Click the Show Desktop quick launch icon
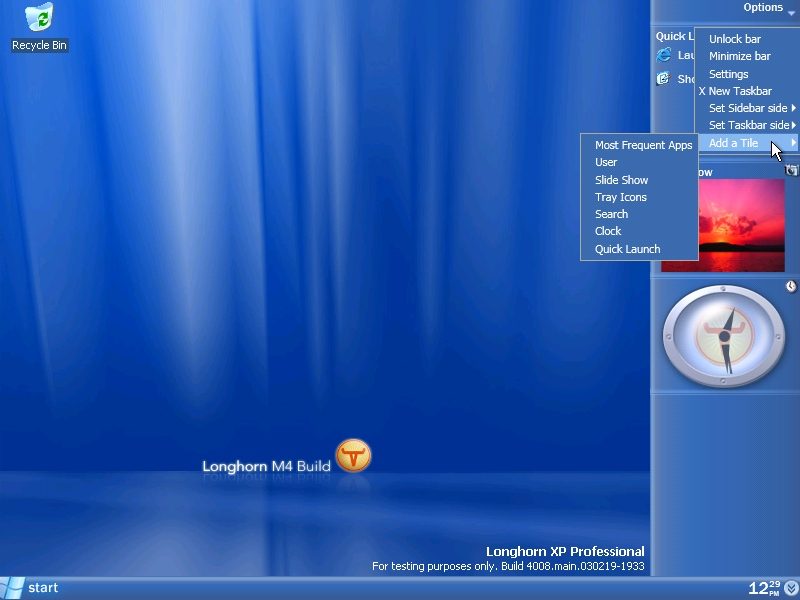800x600 pixels. coord(663,78)
